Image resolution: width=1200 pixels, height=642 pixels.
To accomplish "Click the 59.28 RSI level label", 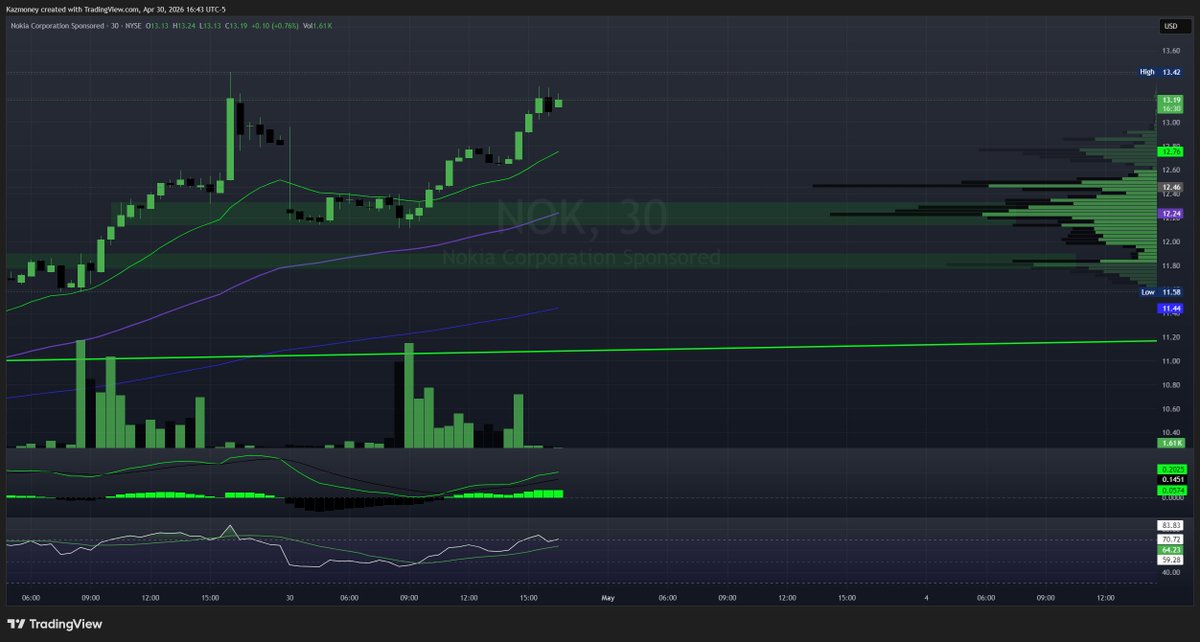I will (x=1171, y=562).
